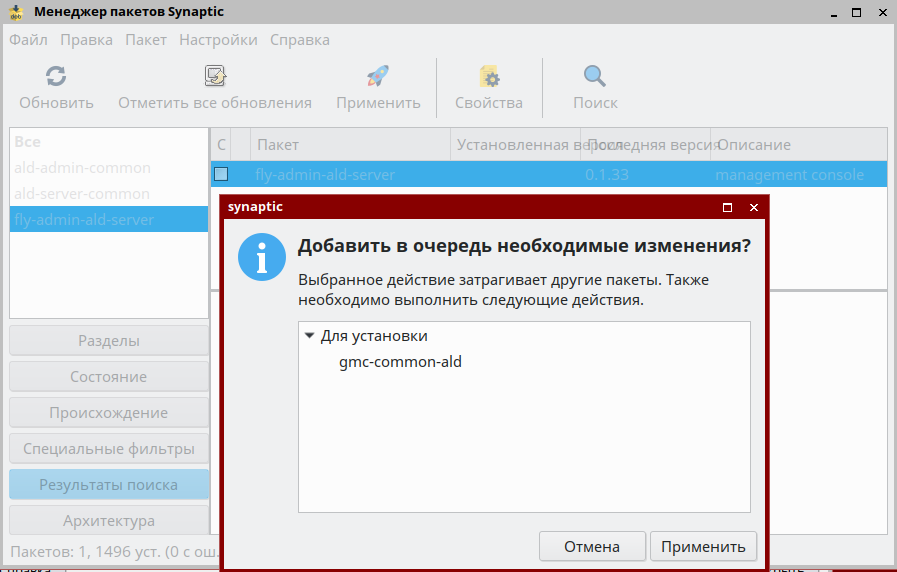Open the Свойства package properties icon

[489, 76]
